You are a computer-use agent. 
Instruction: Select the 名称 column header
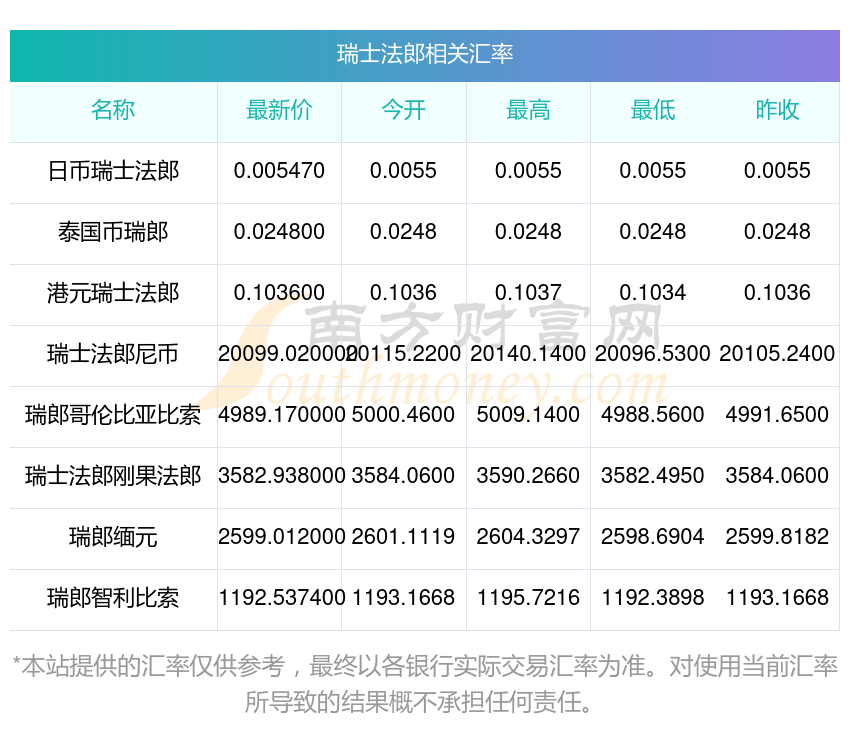pos(113,110)
